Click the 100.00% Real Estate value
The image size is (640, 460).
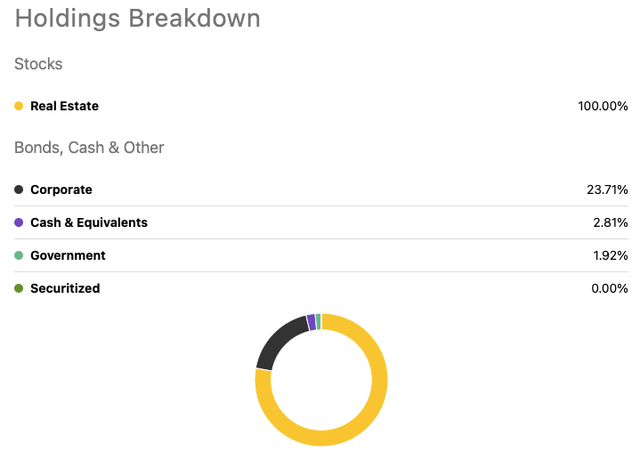(602, 106)
